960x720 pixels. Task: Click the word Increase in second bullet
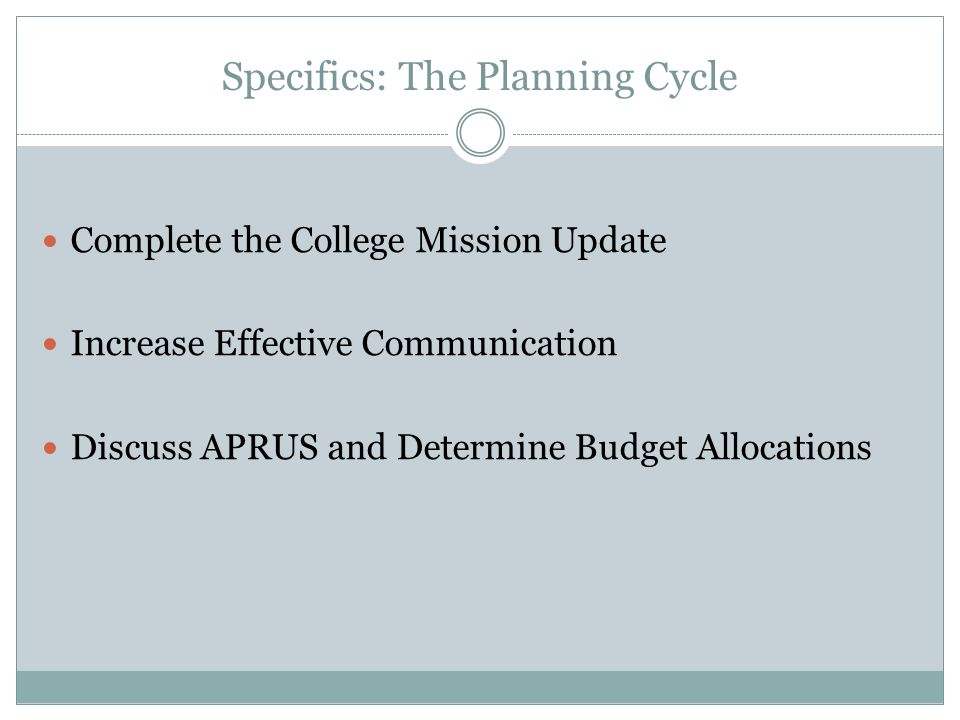pyautogui.click(x=138, y=343)
